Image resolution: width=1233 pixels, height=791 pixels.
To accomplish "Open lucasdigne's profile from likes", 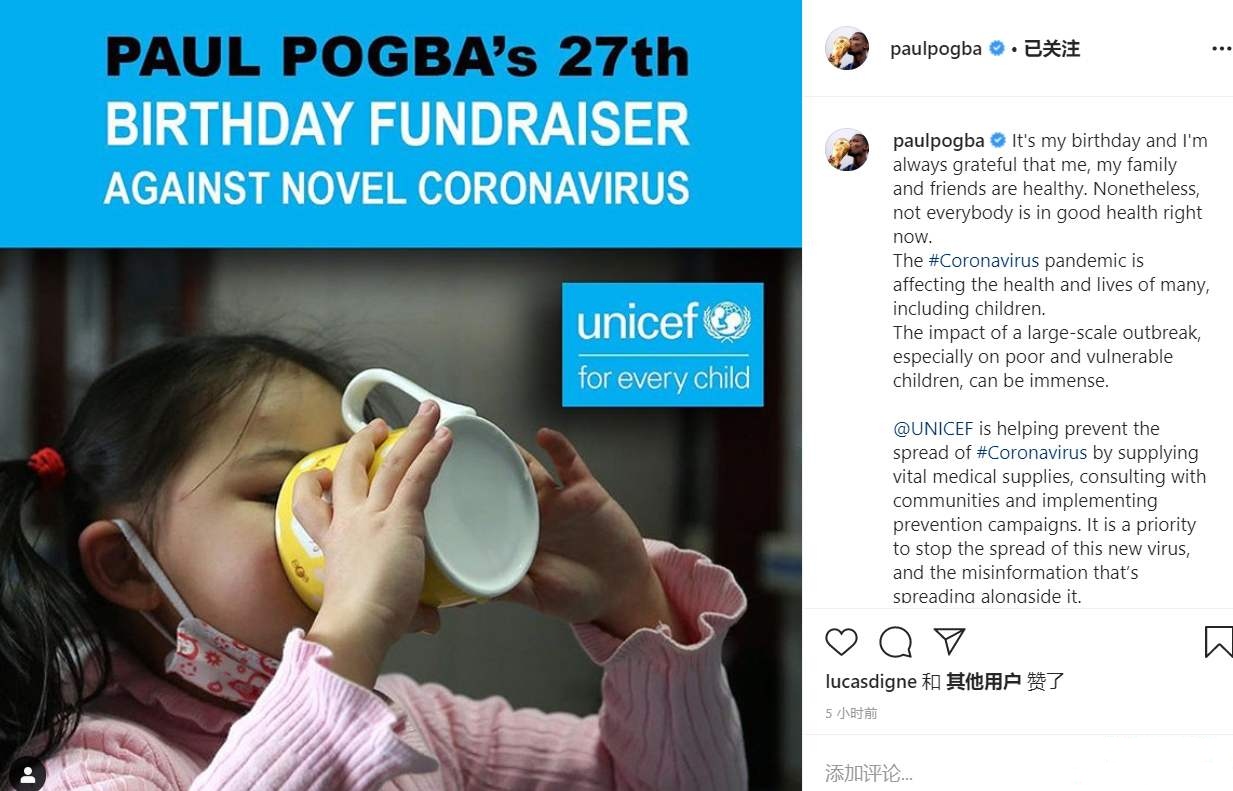I will (871, 682).
